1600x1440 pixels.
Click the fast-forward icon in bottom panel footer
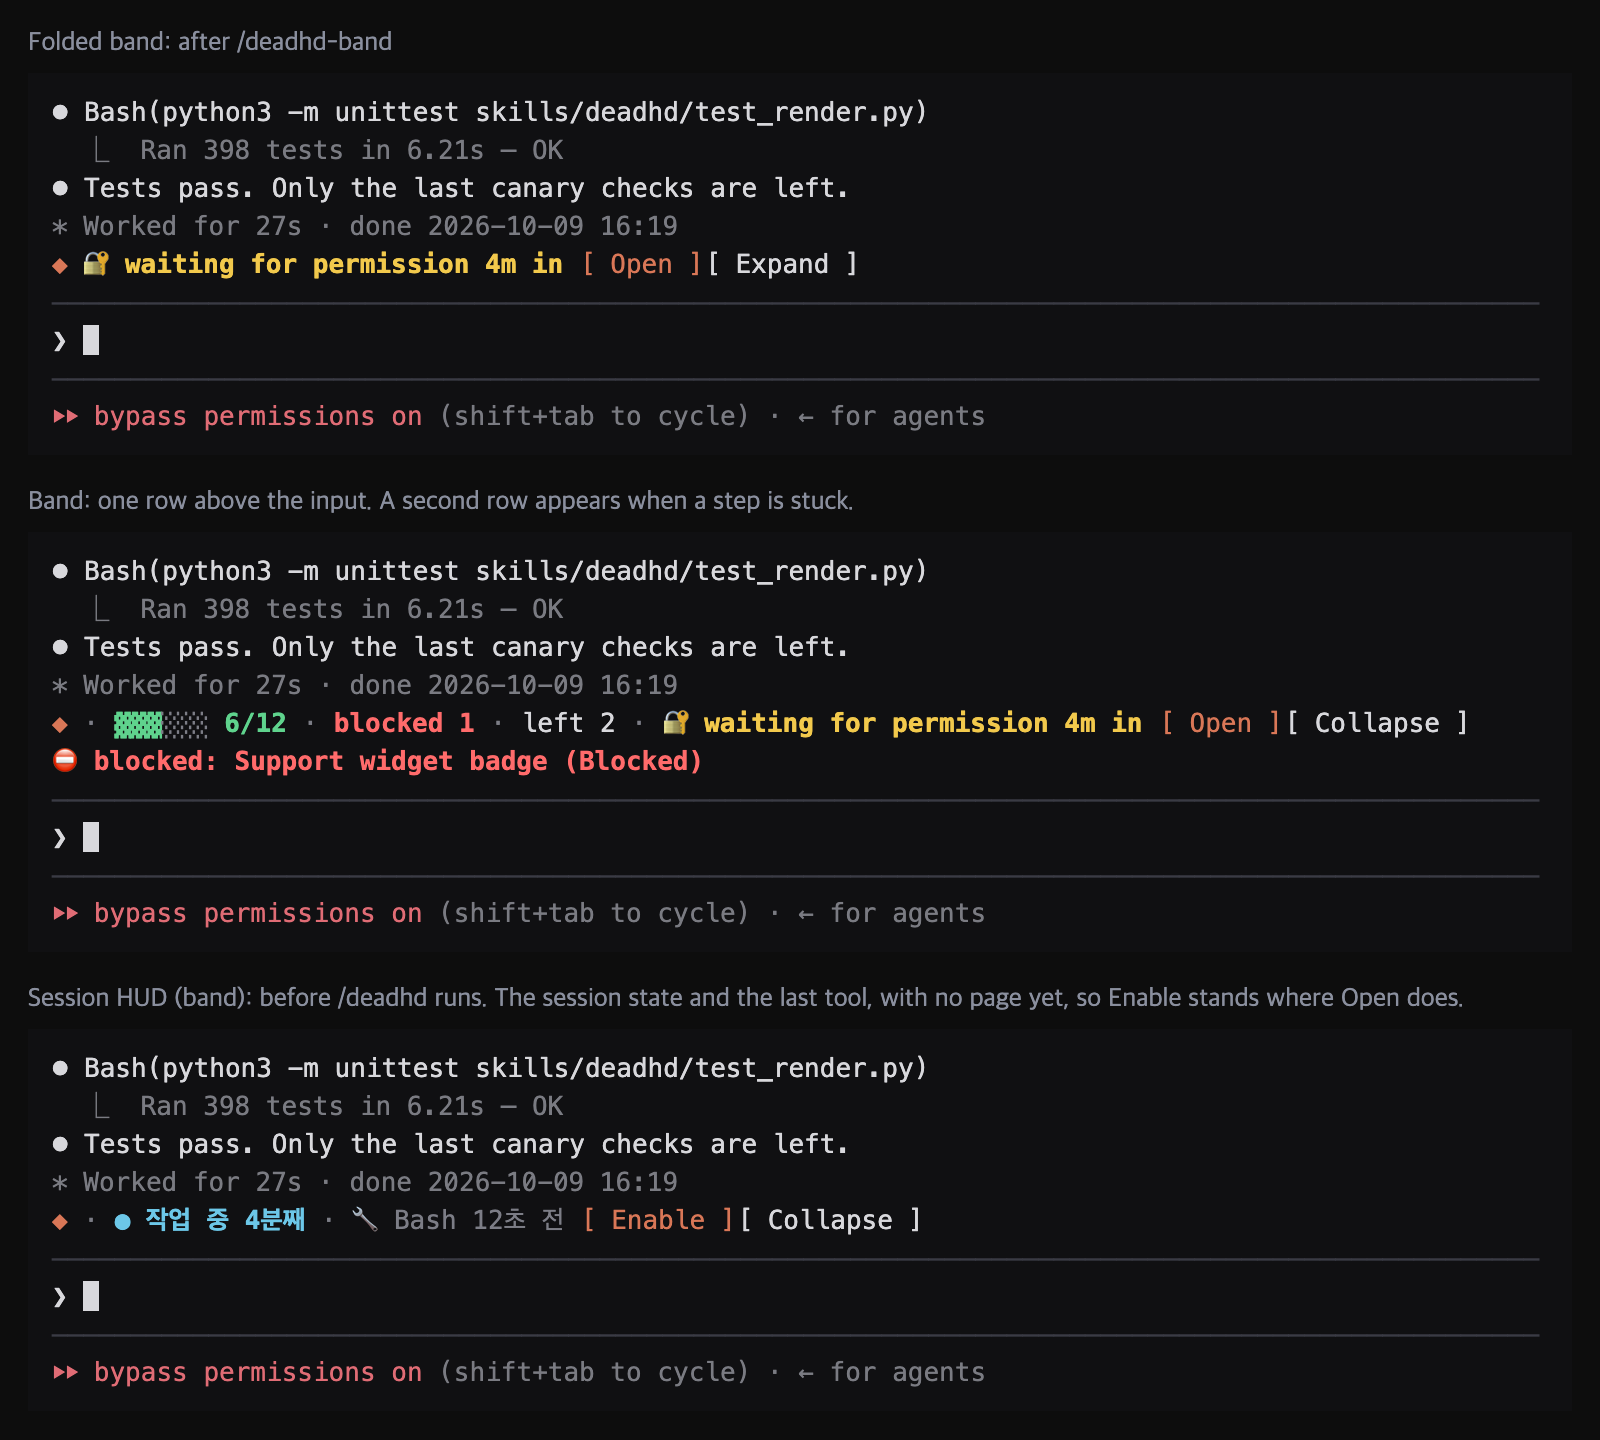point(66,1372)
